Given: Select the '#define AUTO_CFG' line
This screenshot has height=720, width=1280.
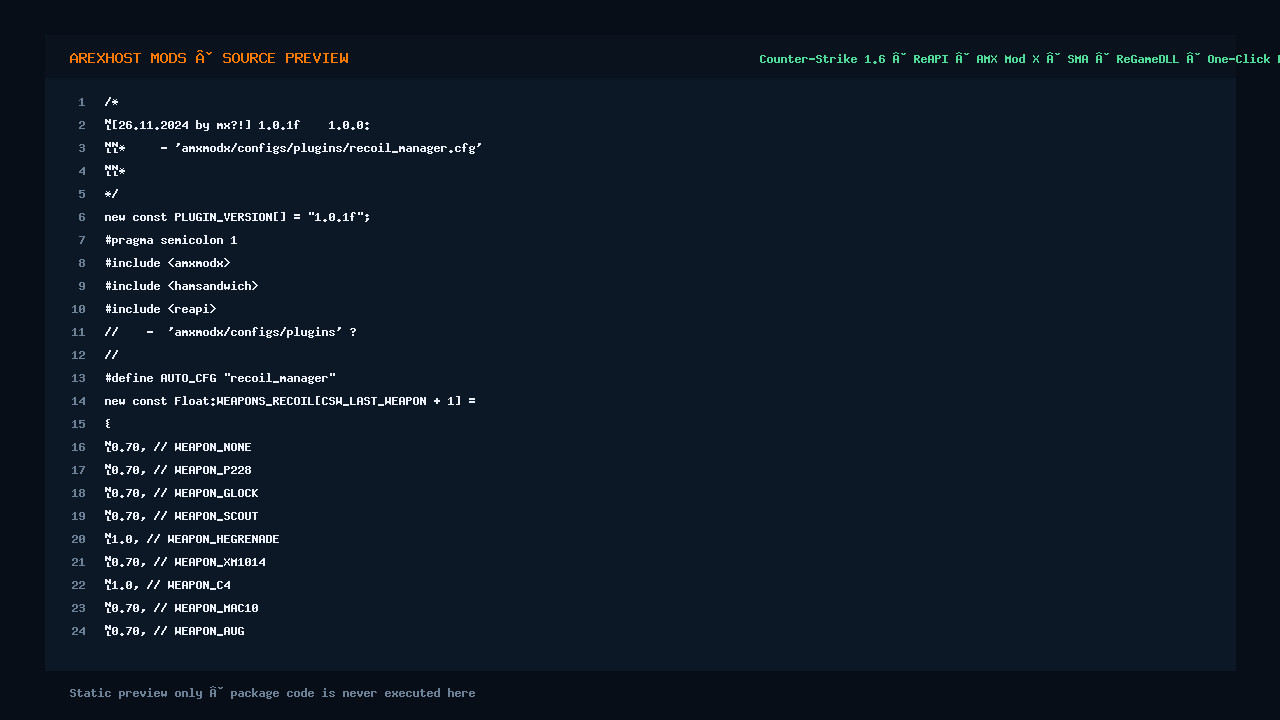Looking at the screenshot, I should click(x=220, y=378).
